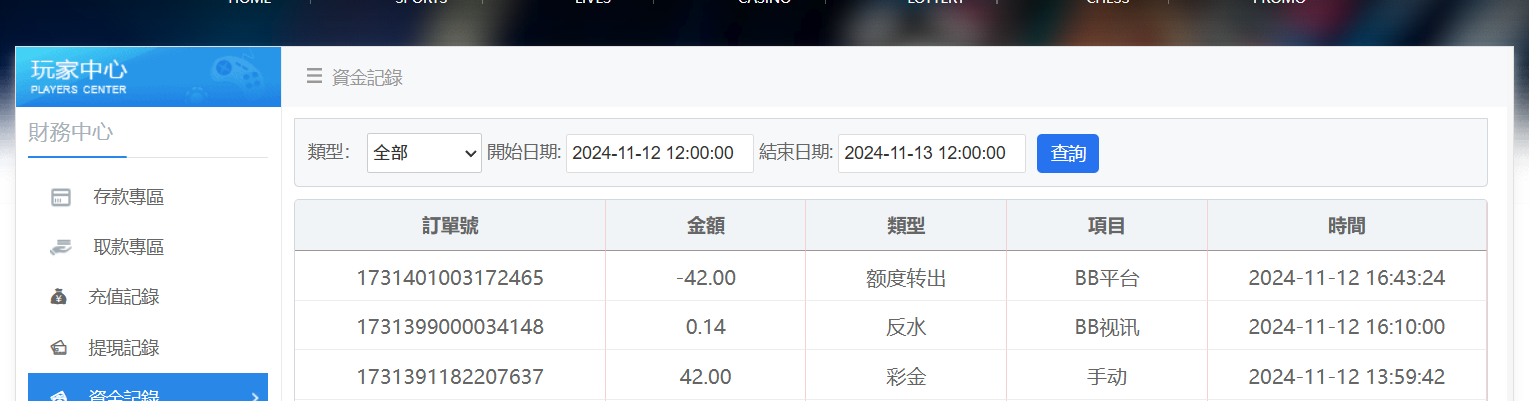Click the -42.00 amount cell
The width and height of the screenshot is (1529, 401).
pyautogui.click(x=706, y=278)
